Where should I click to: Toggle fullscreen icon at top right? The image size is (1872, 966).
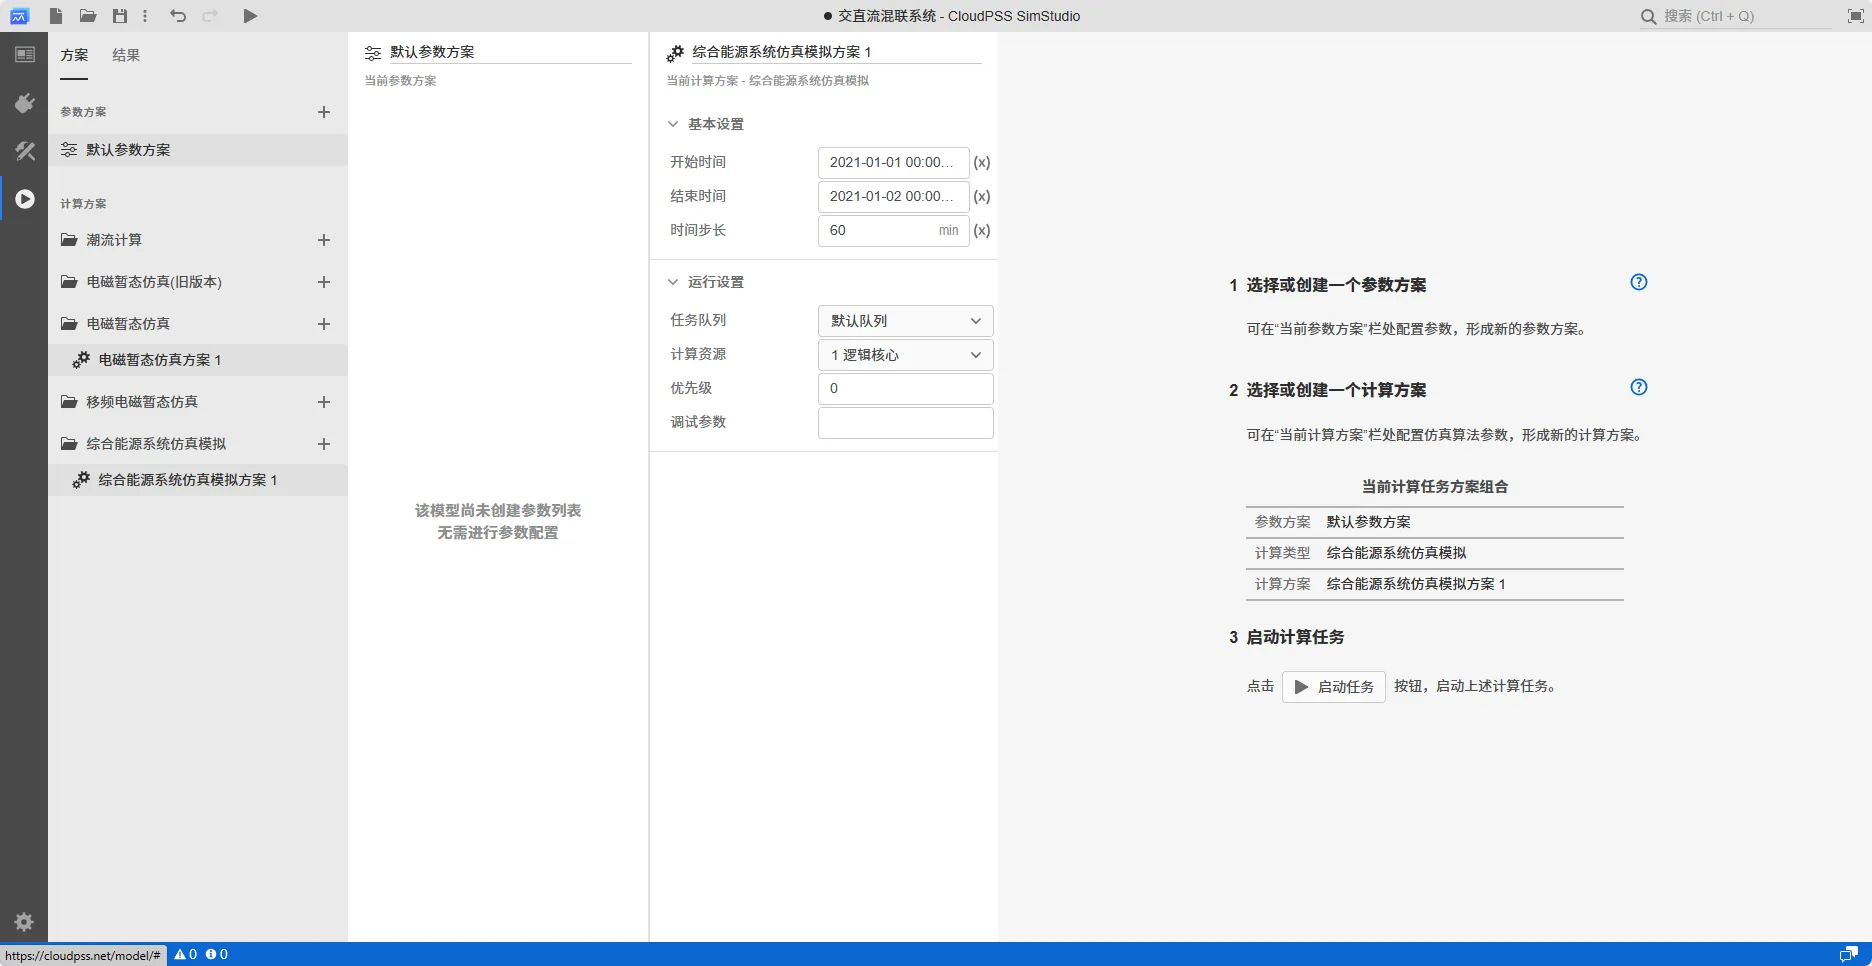1855,16
